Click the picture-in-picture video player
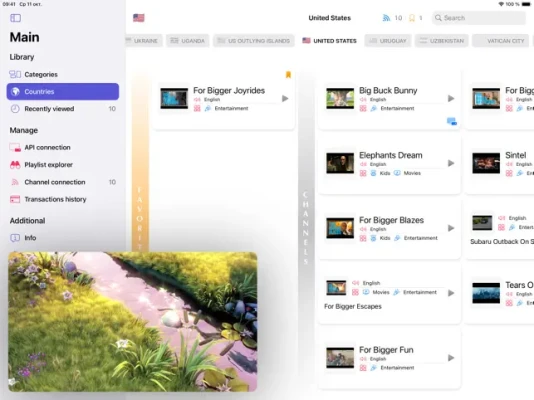 [132, 321]
